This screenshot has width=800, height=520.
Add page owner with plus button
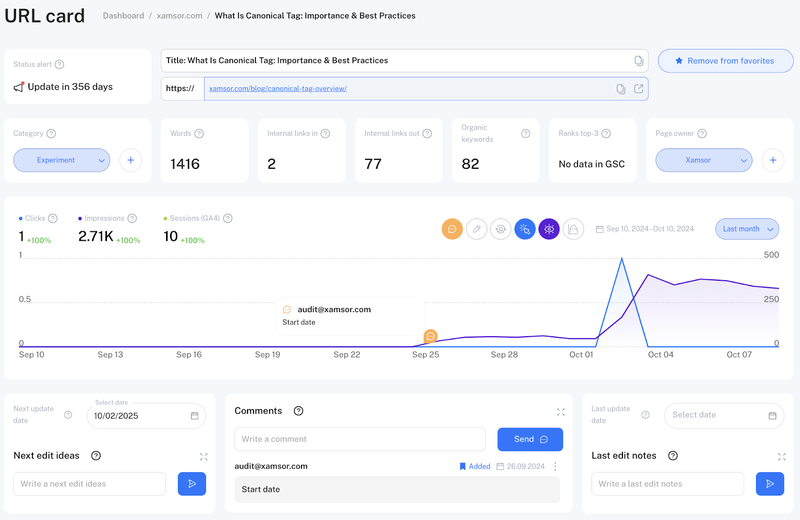(773, 160)
